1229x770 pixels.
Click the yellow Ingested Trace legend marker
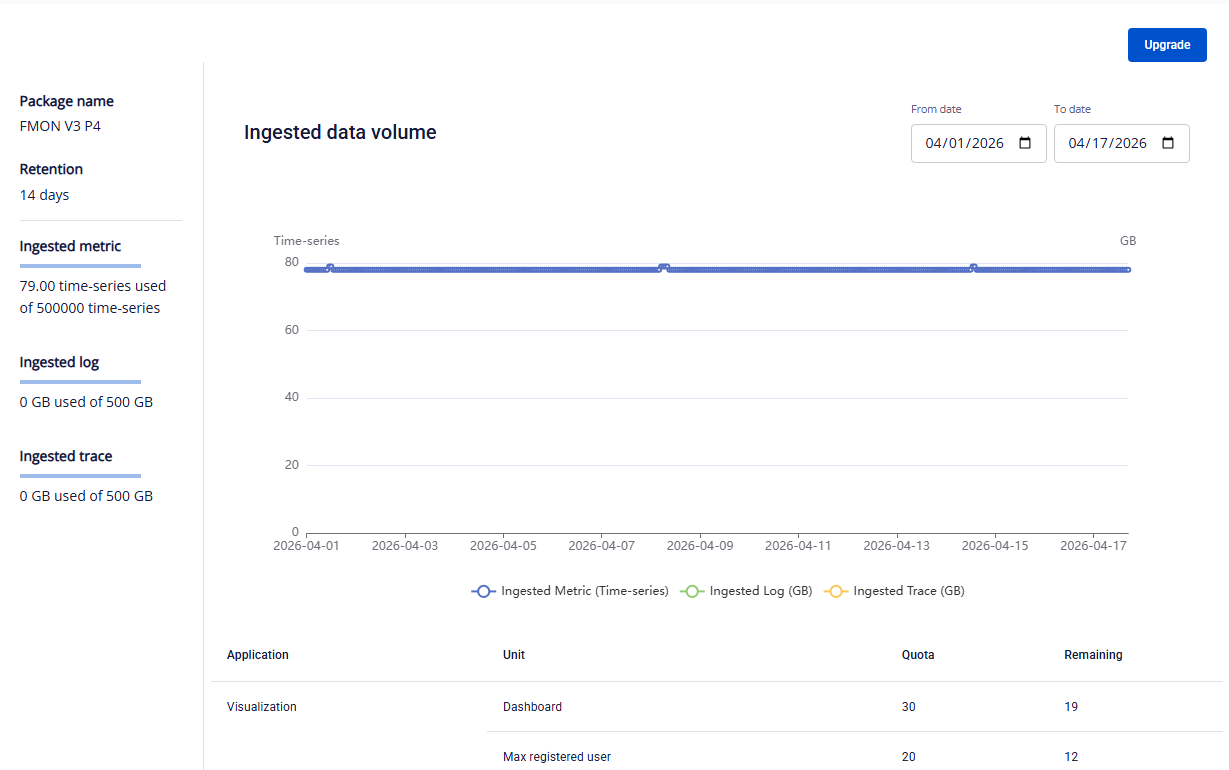836,591
